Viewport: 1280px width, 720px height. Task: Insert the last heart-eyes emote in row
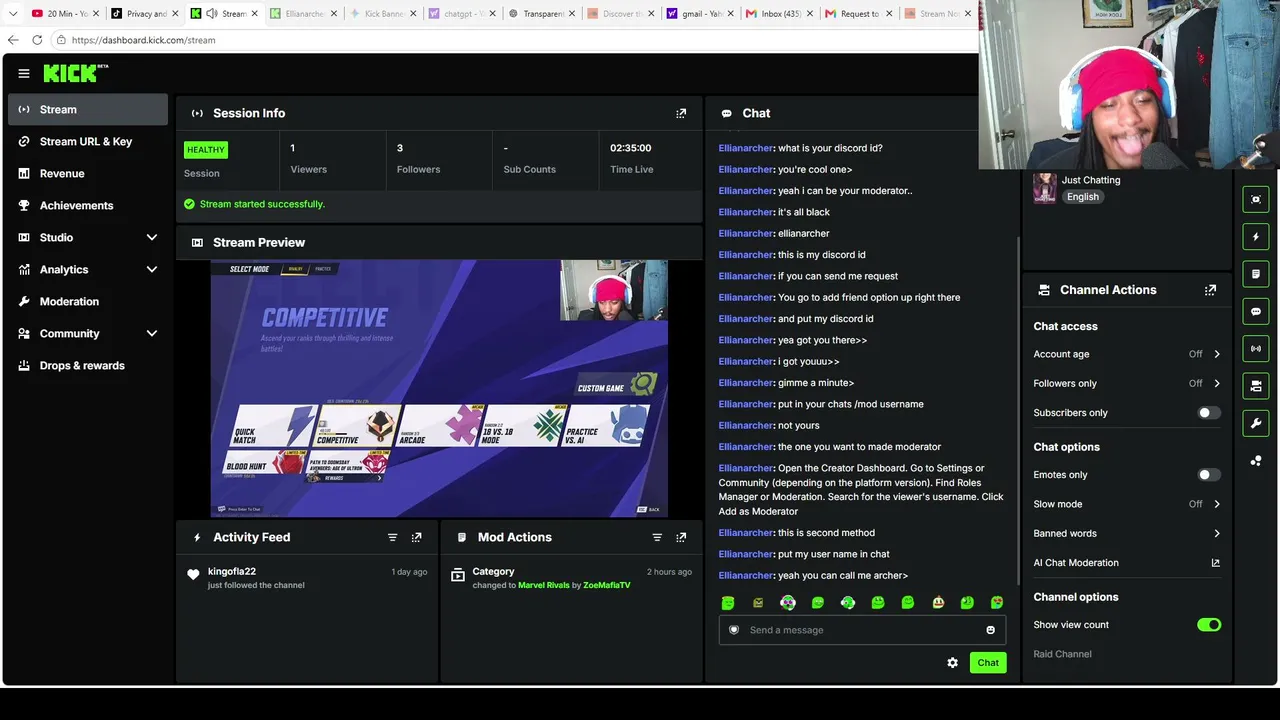tap(997, 602)
